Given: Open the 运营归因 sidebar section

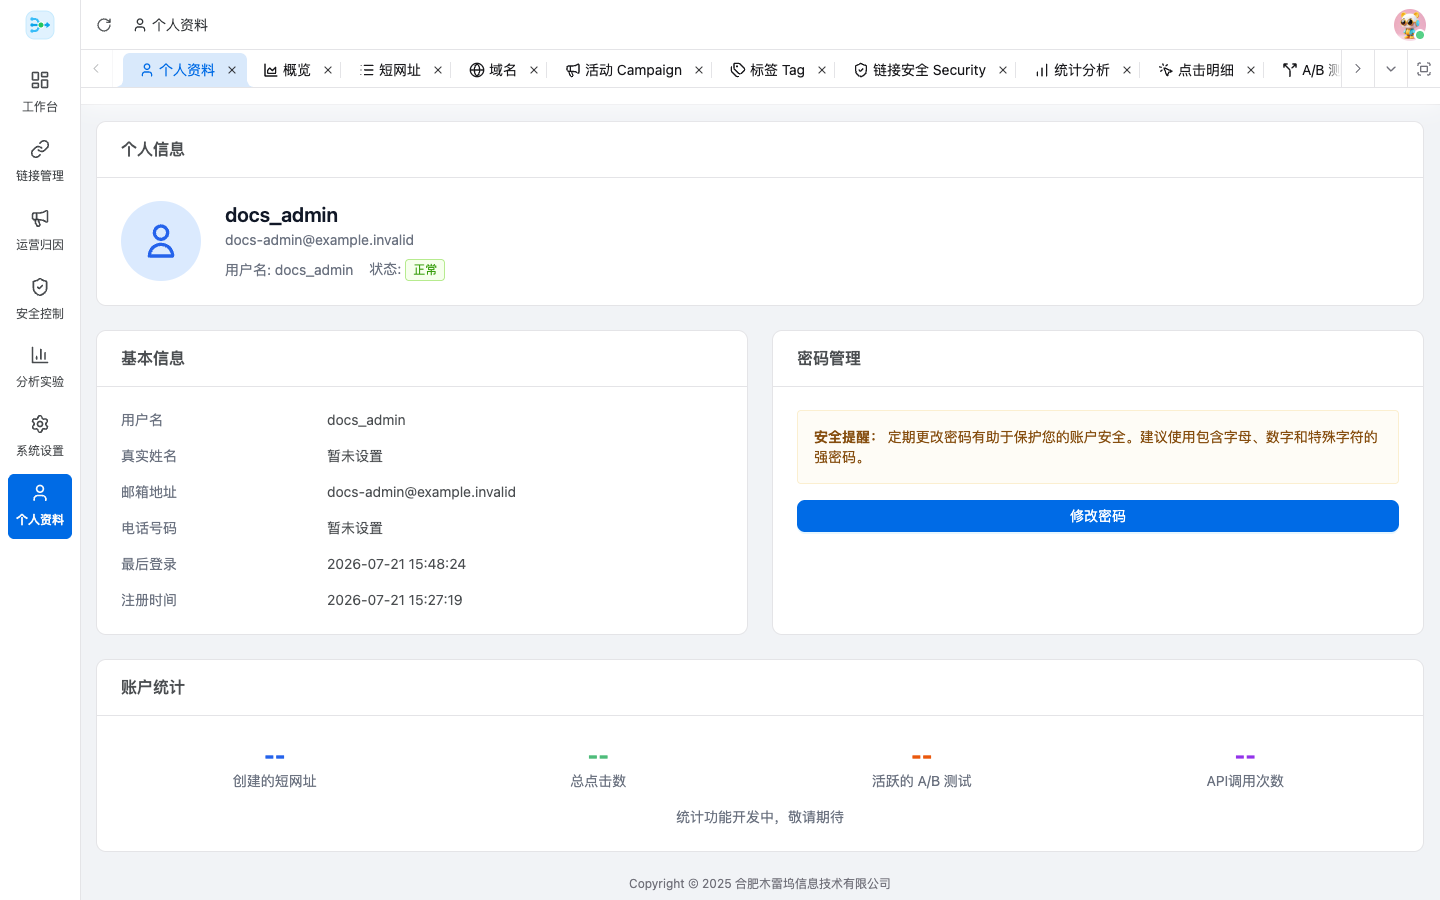Looking at the screenshot, I should click(40, 229).
